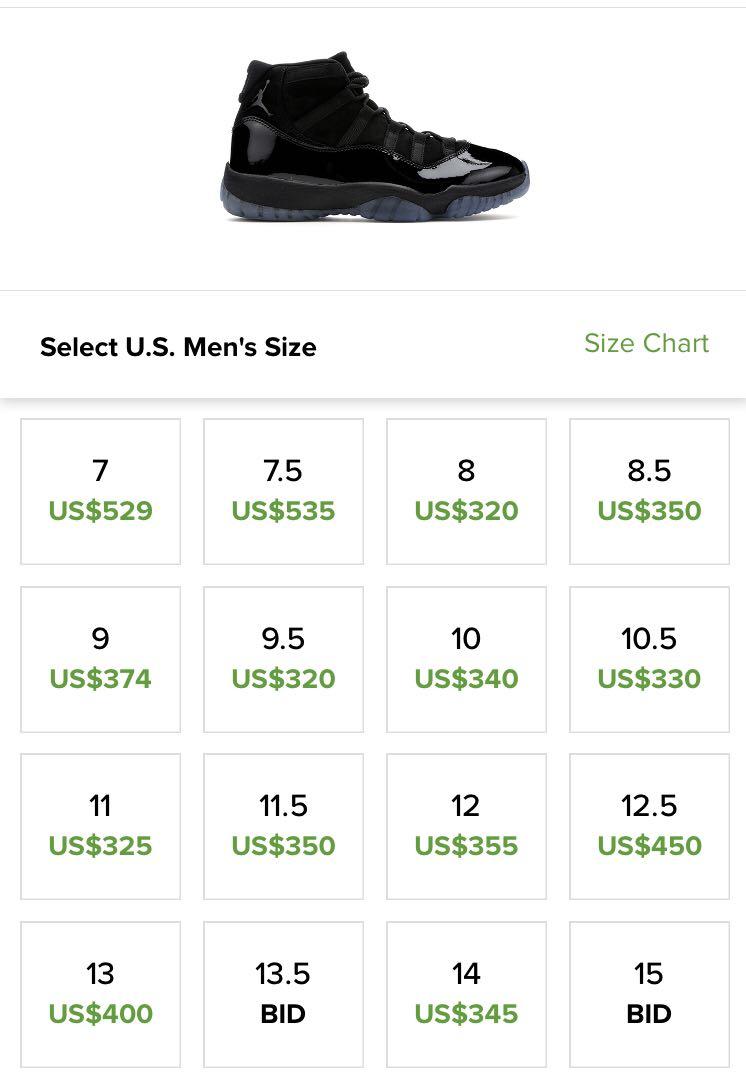Open the Size Chart link
The width and height of the screenshot is (746, 1080).
(x=646, y=343)
